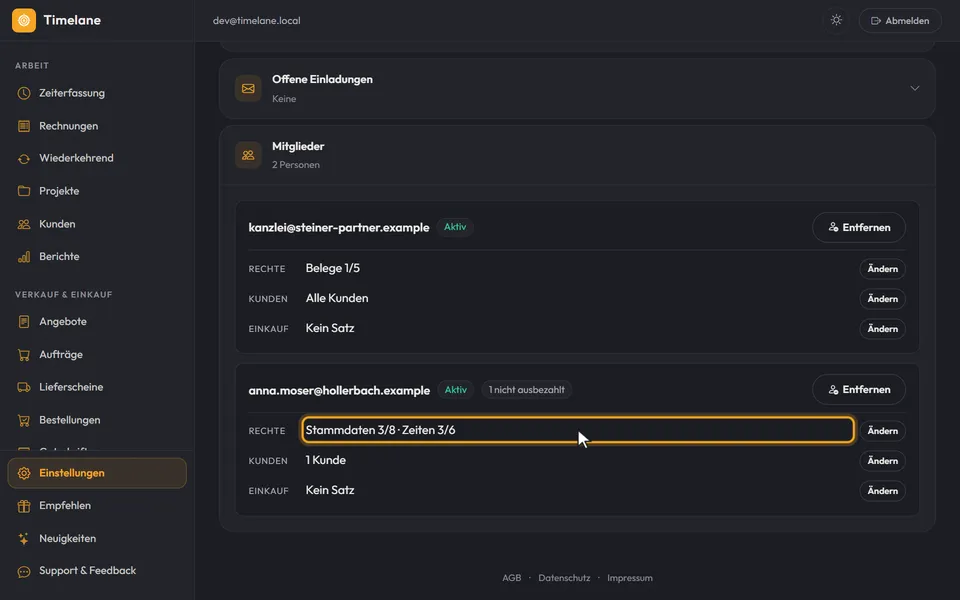Click the Support & Feedback chat icon

pos(24,571)
